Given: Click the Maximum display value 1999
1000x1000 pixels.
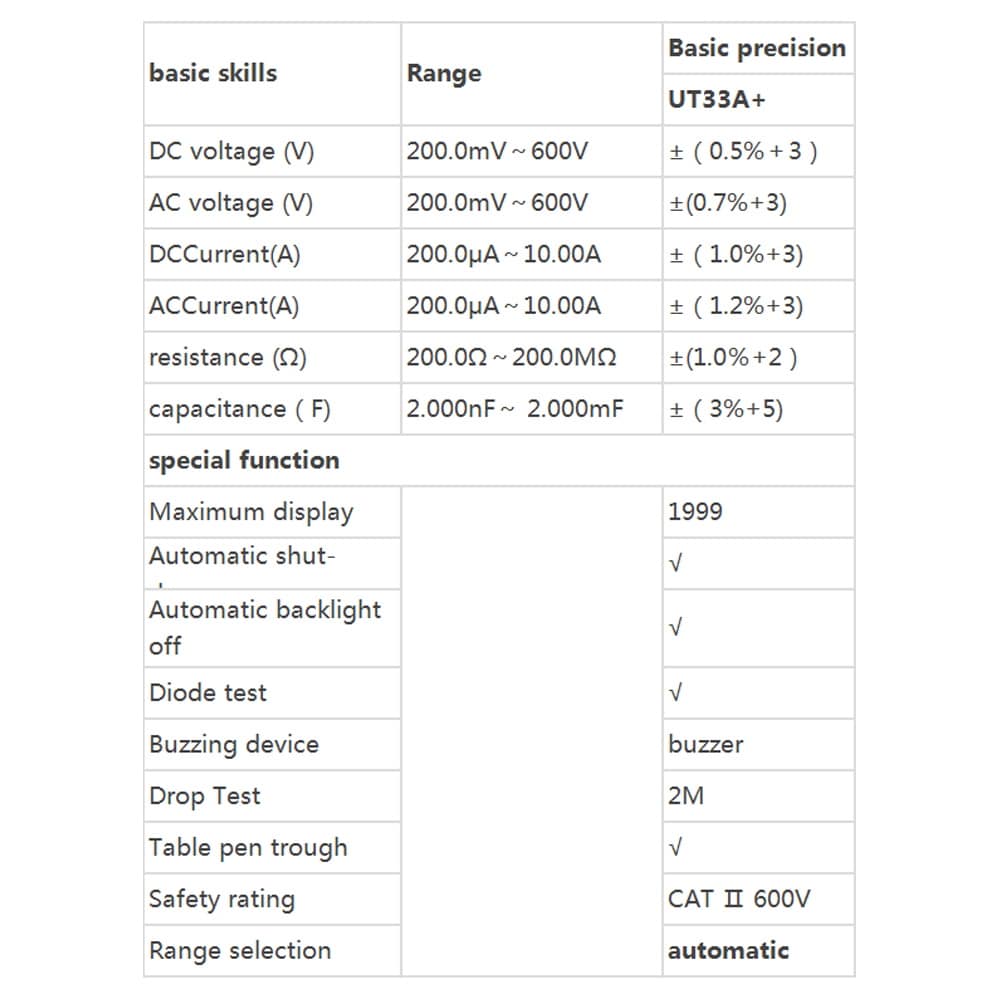Looking at the screenshot, I should (695, 512).
